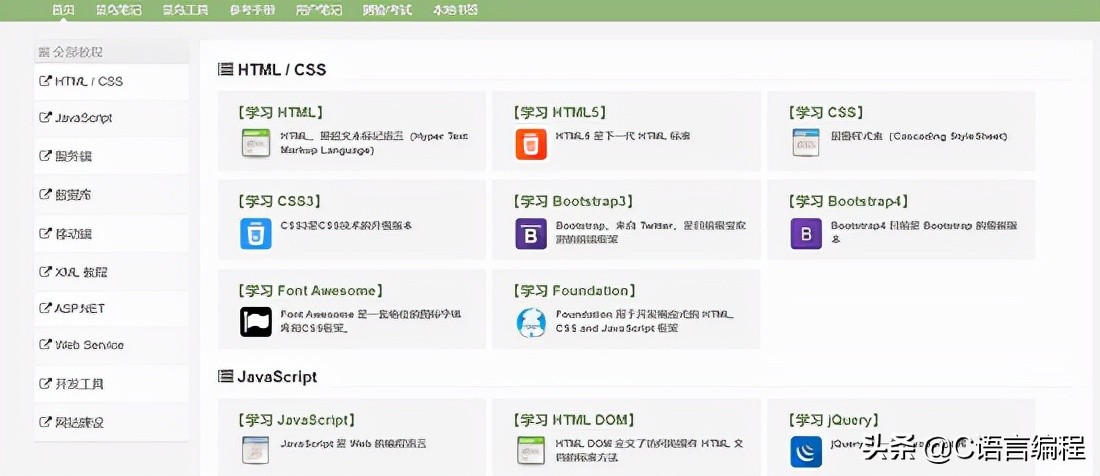Click the list icon beside JavaScript section heading

point(225,376)
